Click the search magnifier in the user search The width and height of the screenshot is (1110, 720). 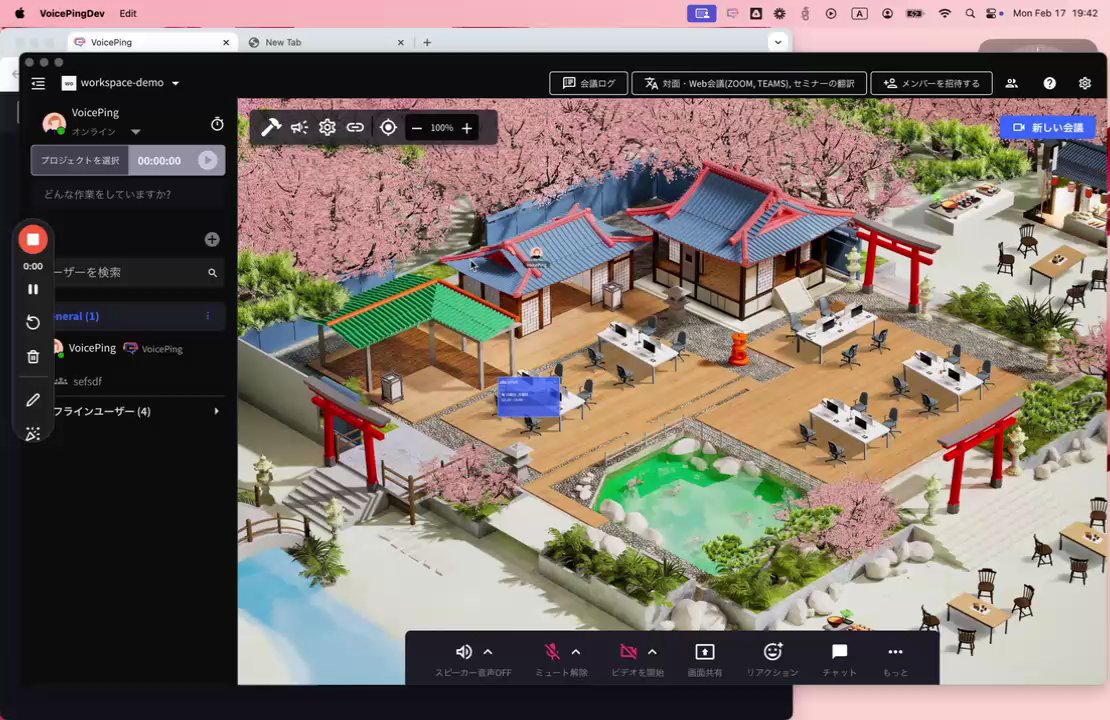(212, 273)
